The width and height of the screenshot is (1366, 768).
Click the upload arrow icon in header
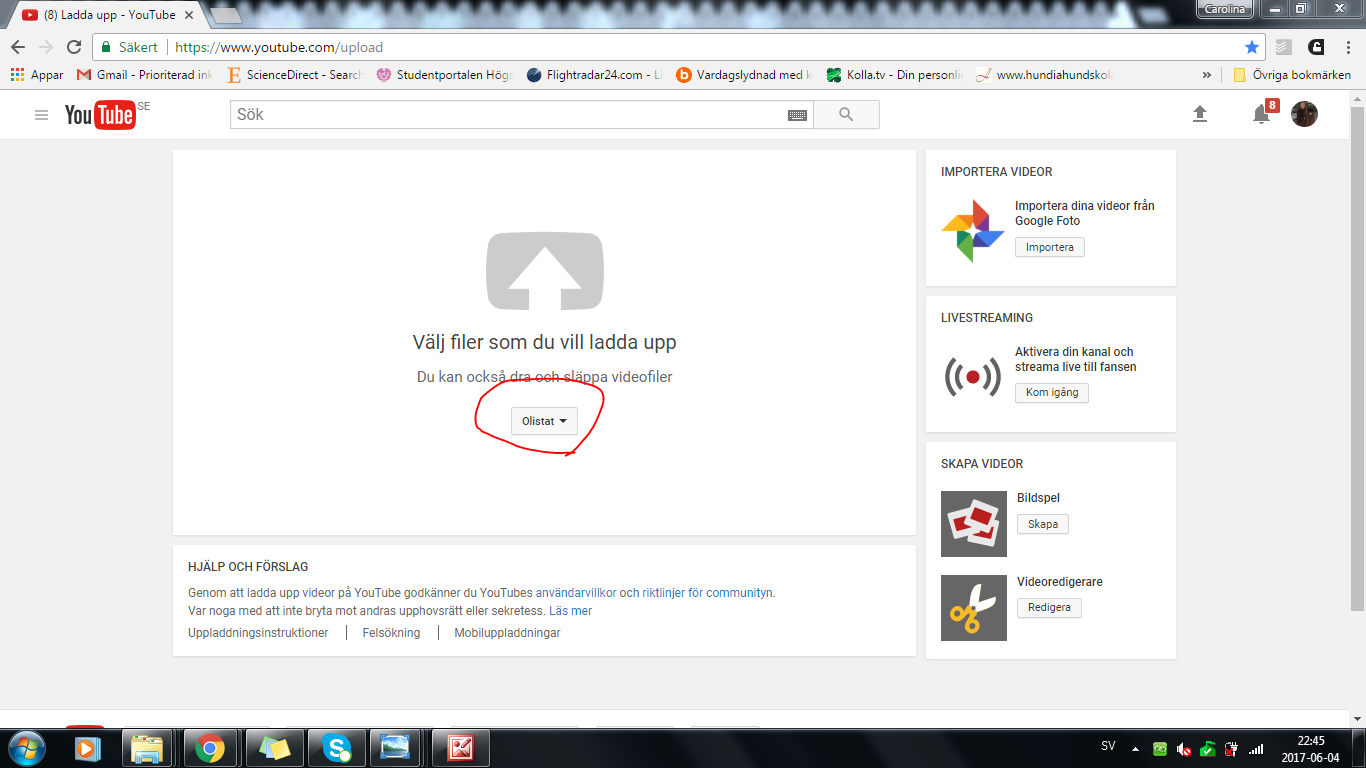[x=1200, y=114]
